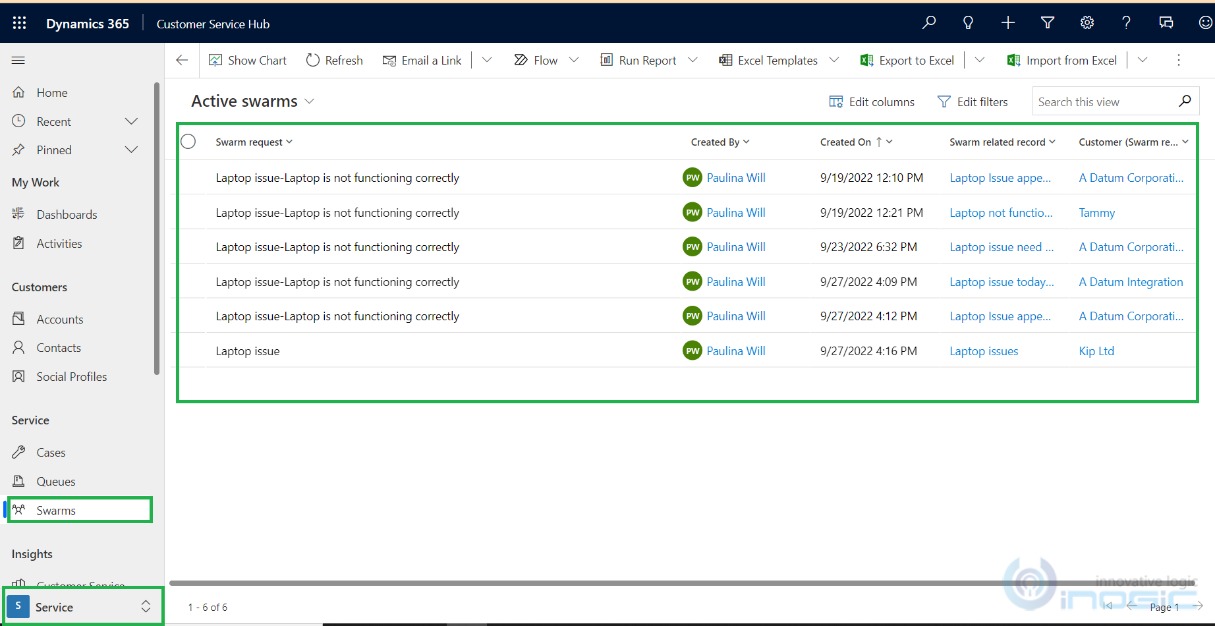Screen dimensions: 1215x626
Task: Open more commands overflow menu
Action: [1179, 60]
